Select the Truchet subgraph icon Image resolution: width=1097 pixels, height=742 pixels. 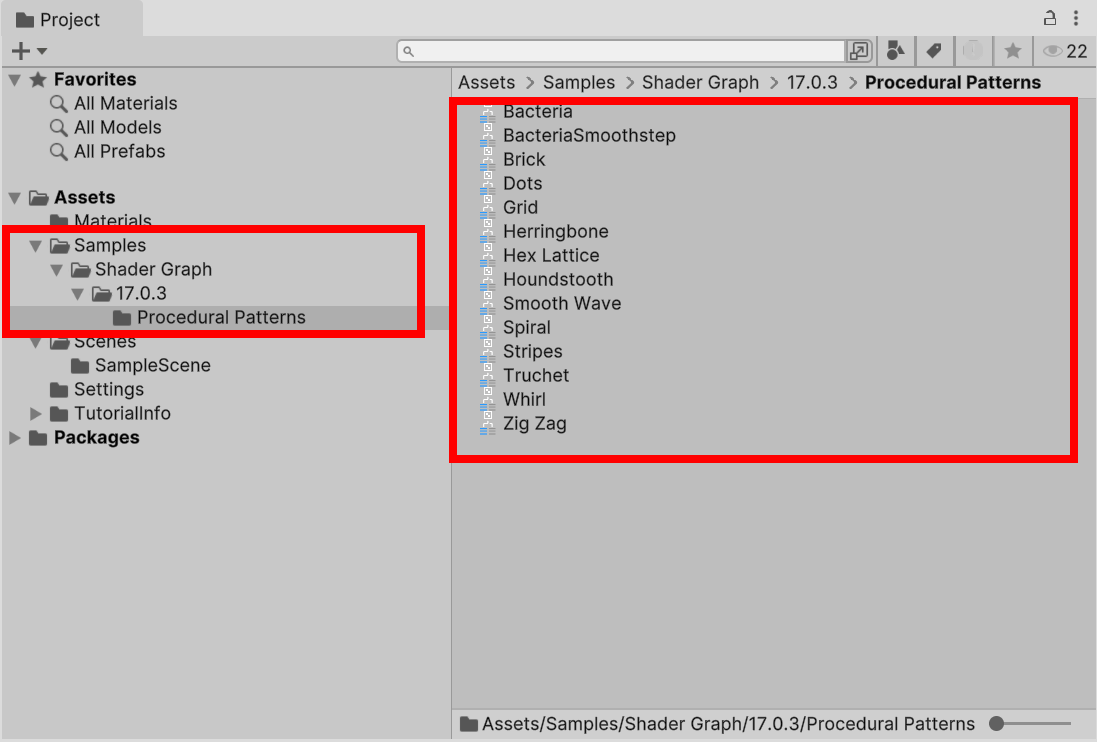click(488, 376)
